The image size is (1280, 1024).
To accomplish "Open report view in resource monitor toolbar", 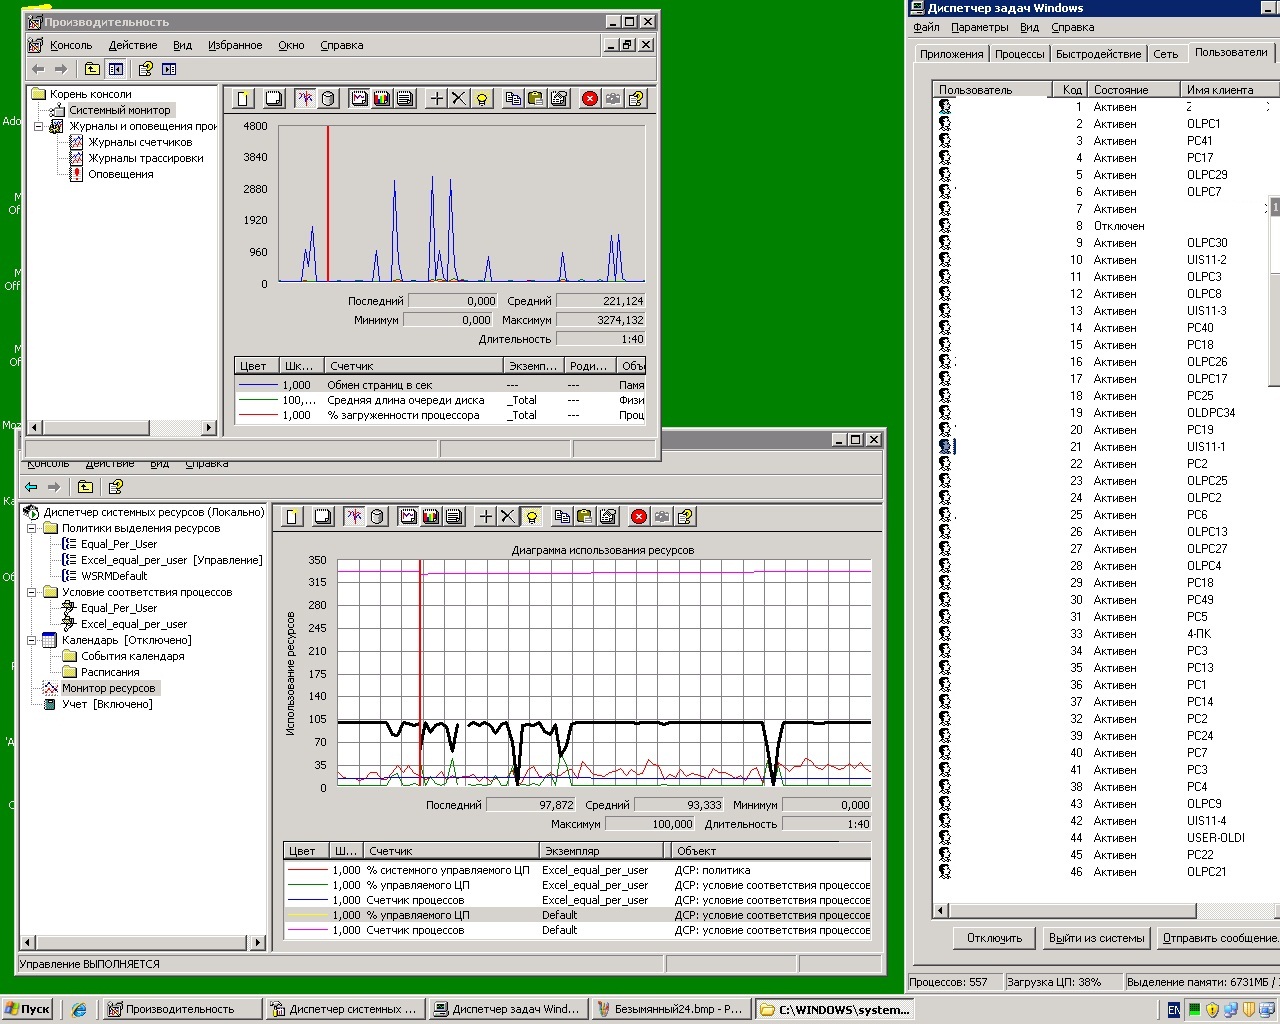I will pyautogui.click(x=454, y=516).
